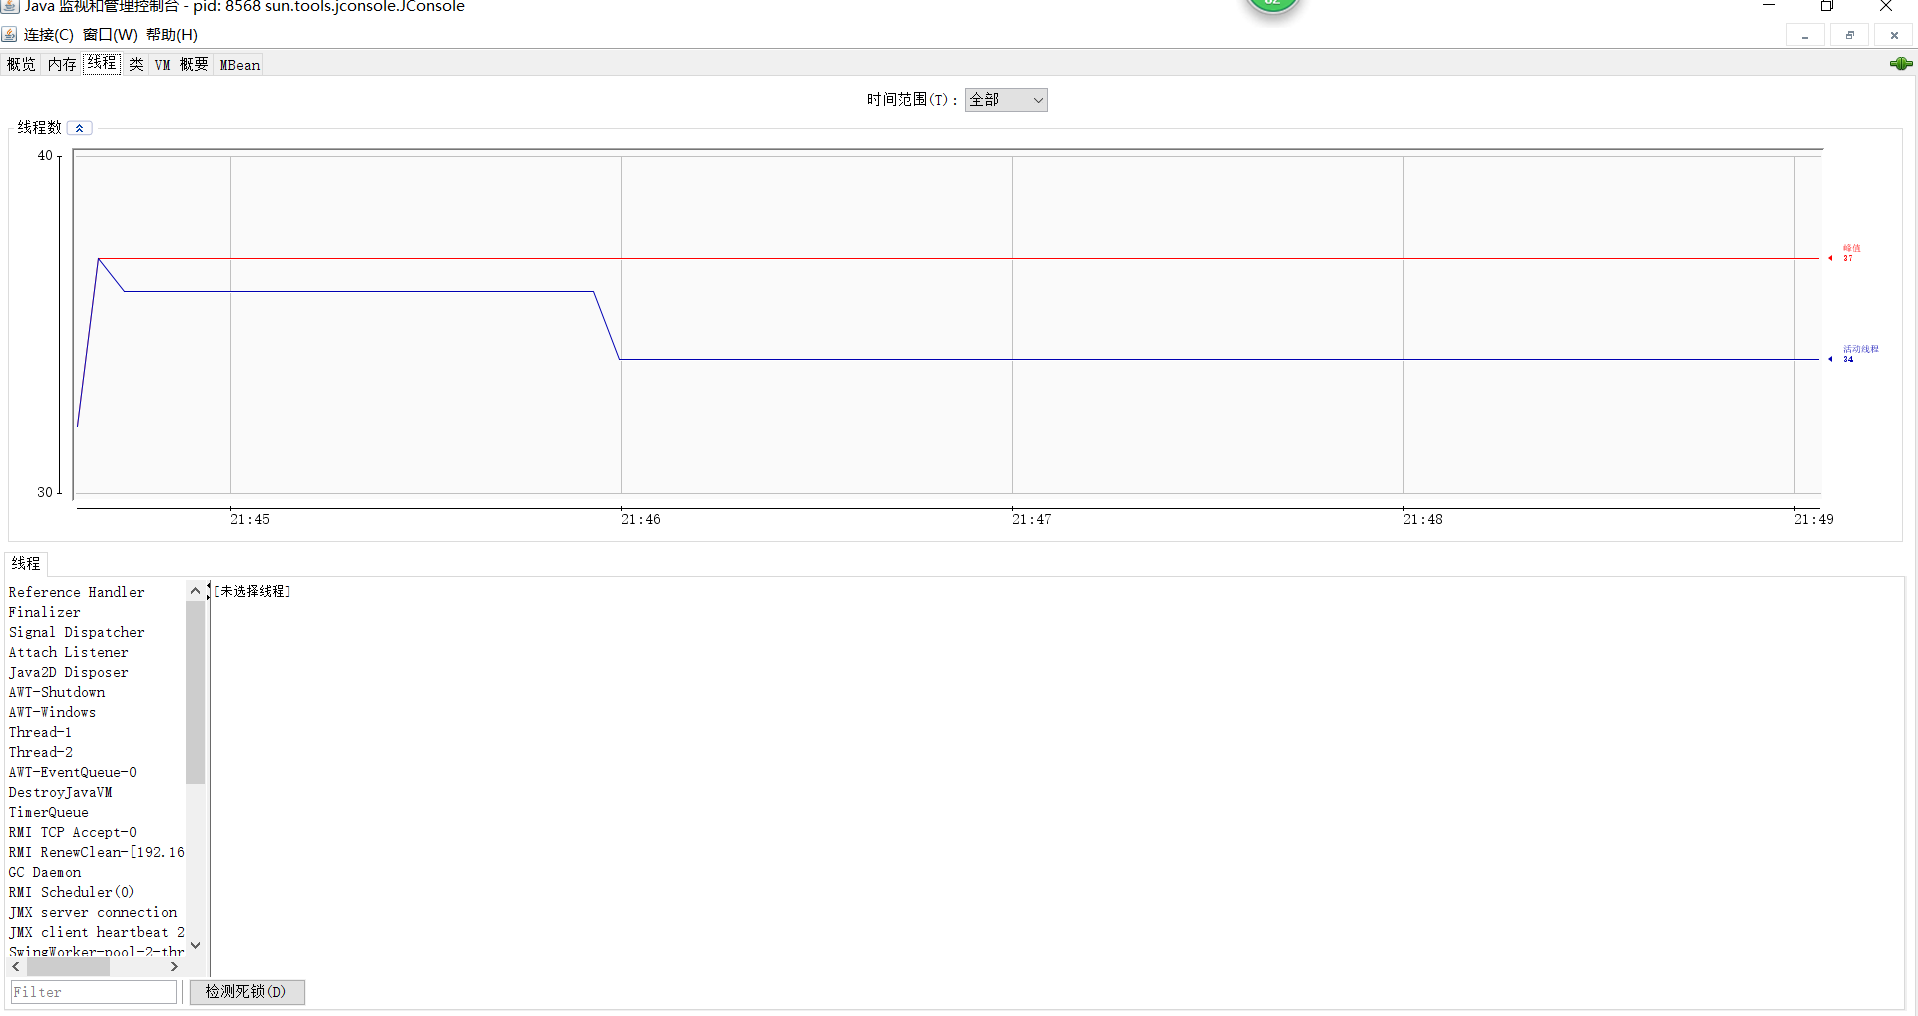Open the 帮助(H) menu
The image size is (1918, 1016).
point(172,35)
